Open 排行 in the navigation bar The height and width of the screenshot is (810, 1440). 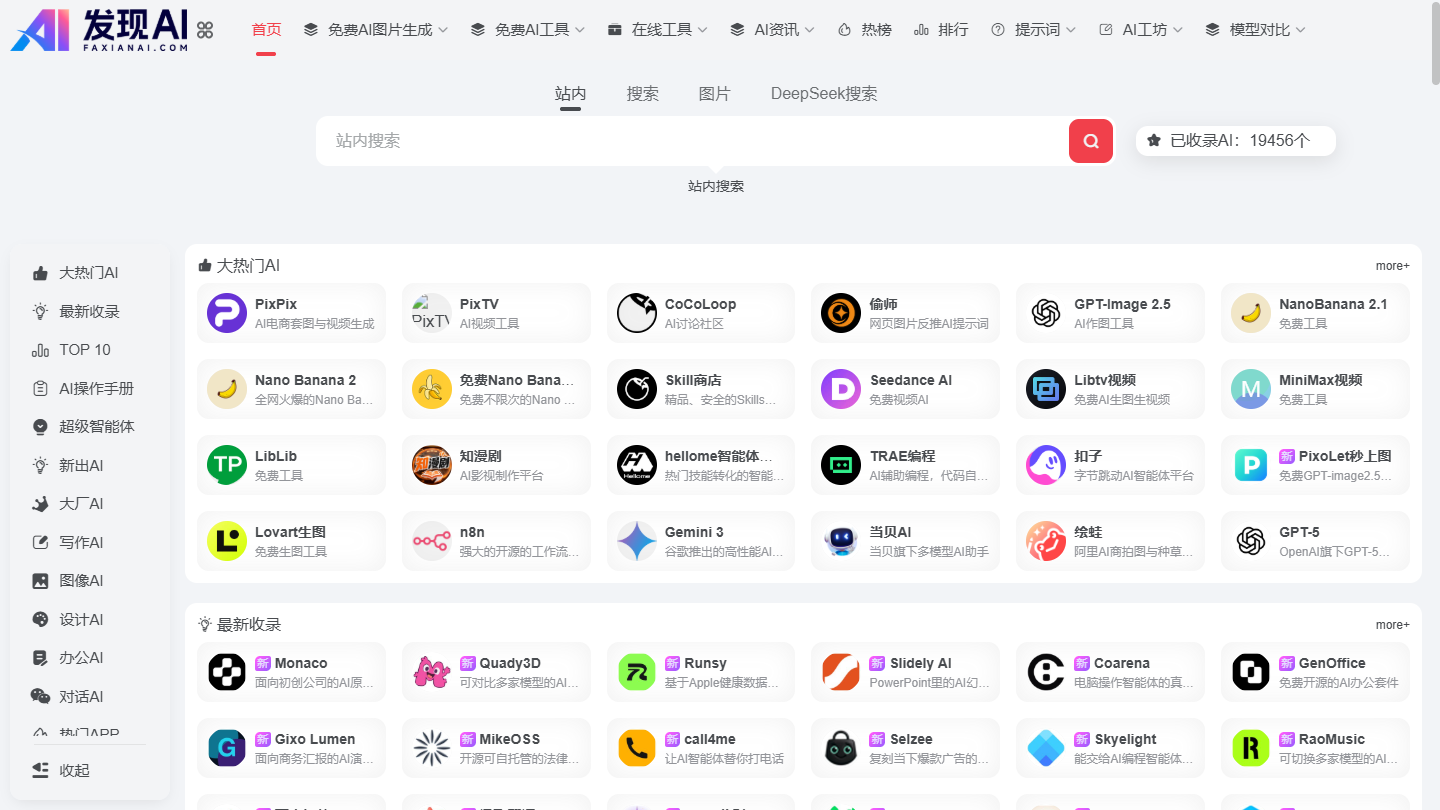click(941, 30)
